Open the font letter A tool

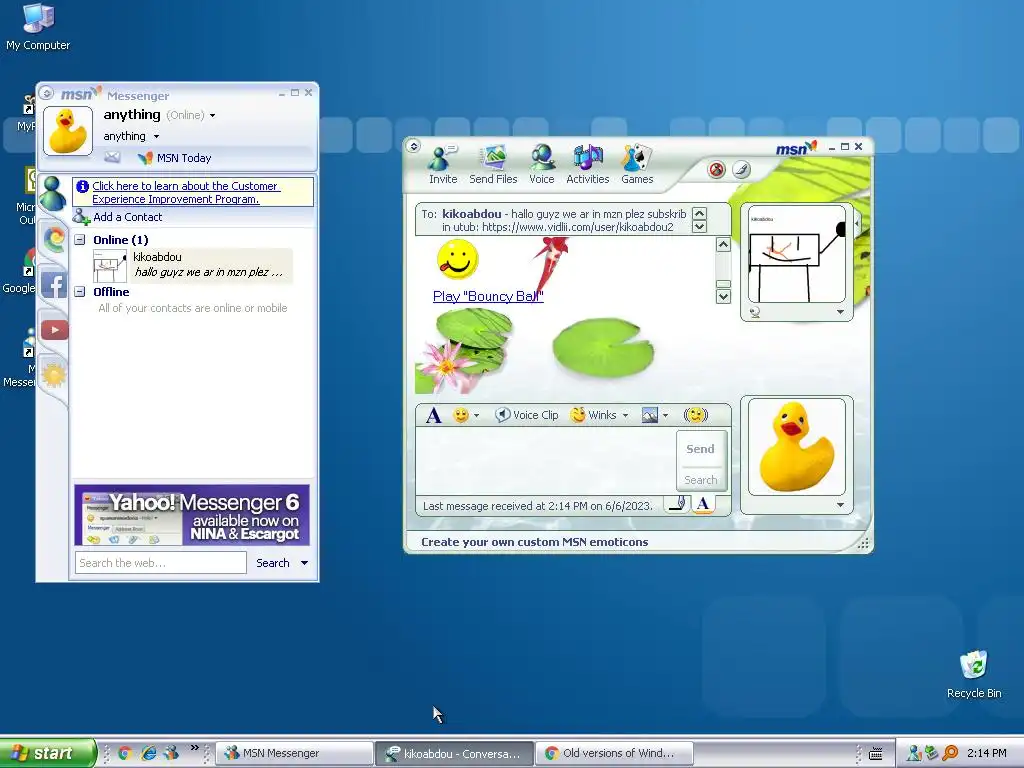[x=433, y=415]
